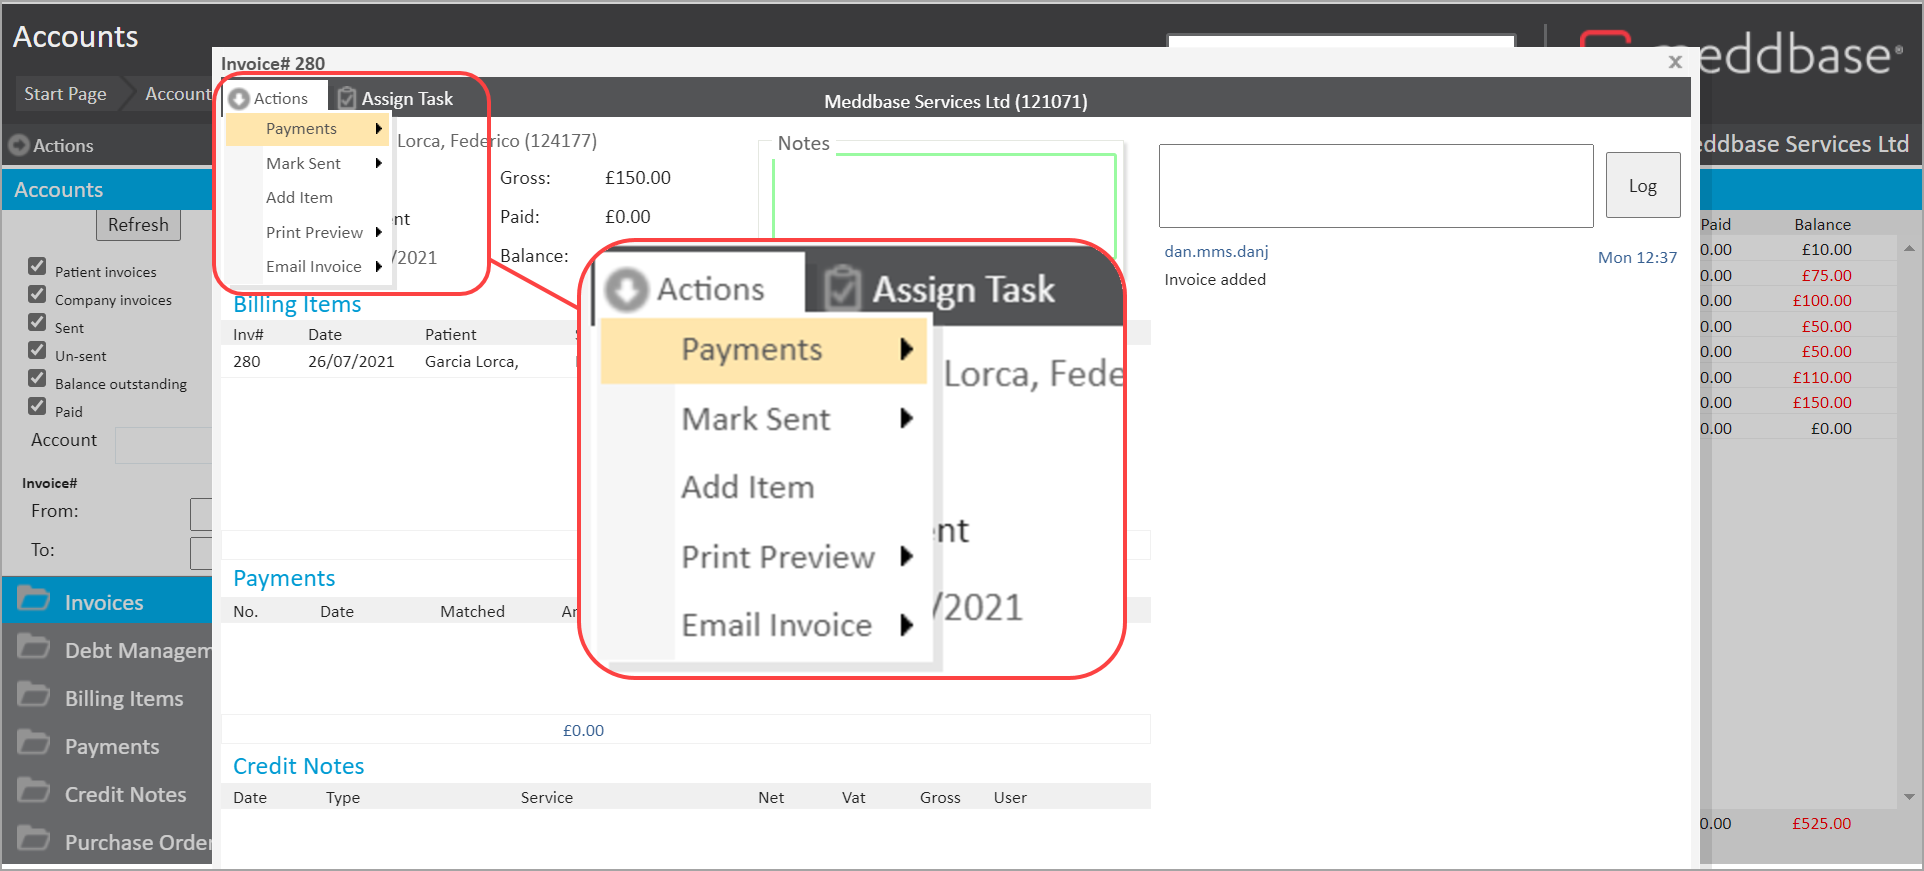This screenshot has height=871, width=1924.
Task: Toggle Balance outstanding checkbox
Action: click(37, 378)
